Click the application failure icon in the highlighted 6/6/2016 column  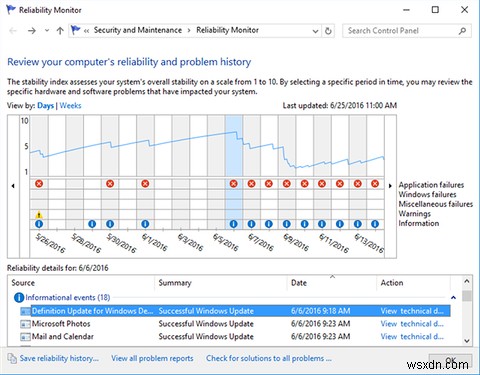234,184
